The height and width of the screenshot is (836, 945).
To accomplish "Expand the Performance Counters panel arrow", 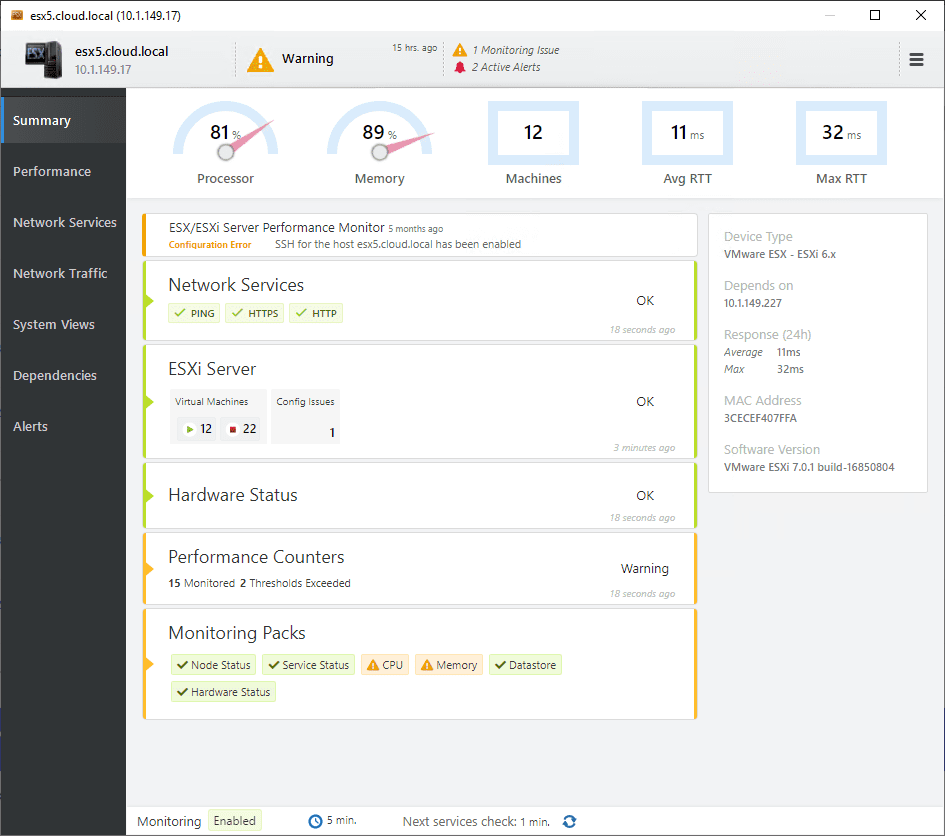I will (x=149, y=568).
